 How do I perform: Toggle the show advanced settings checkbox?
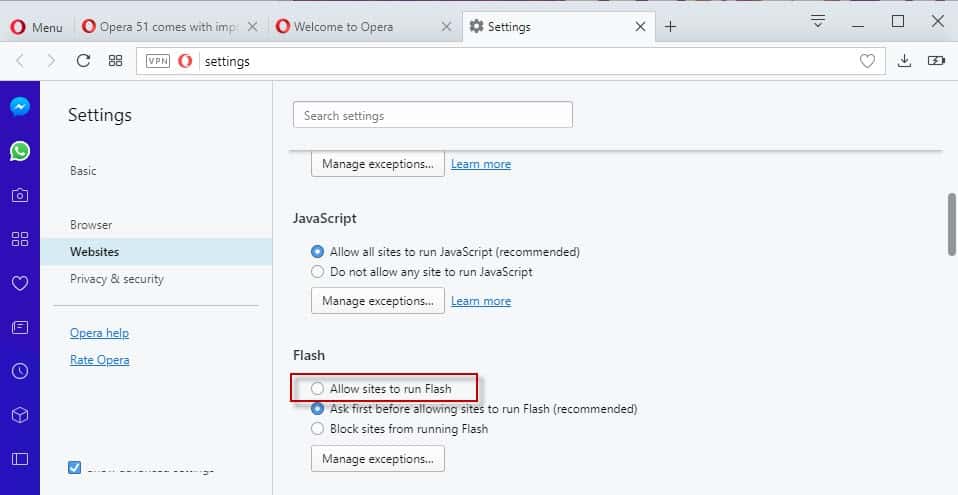[x=75, y=468]
